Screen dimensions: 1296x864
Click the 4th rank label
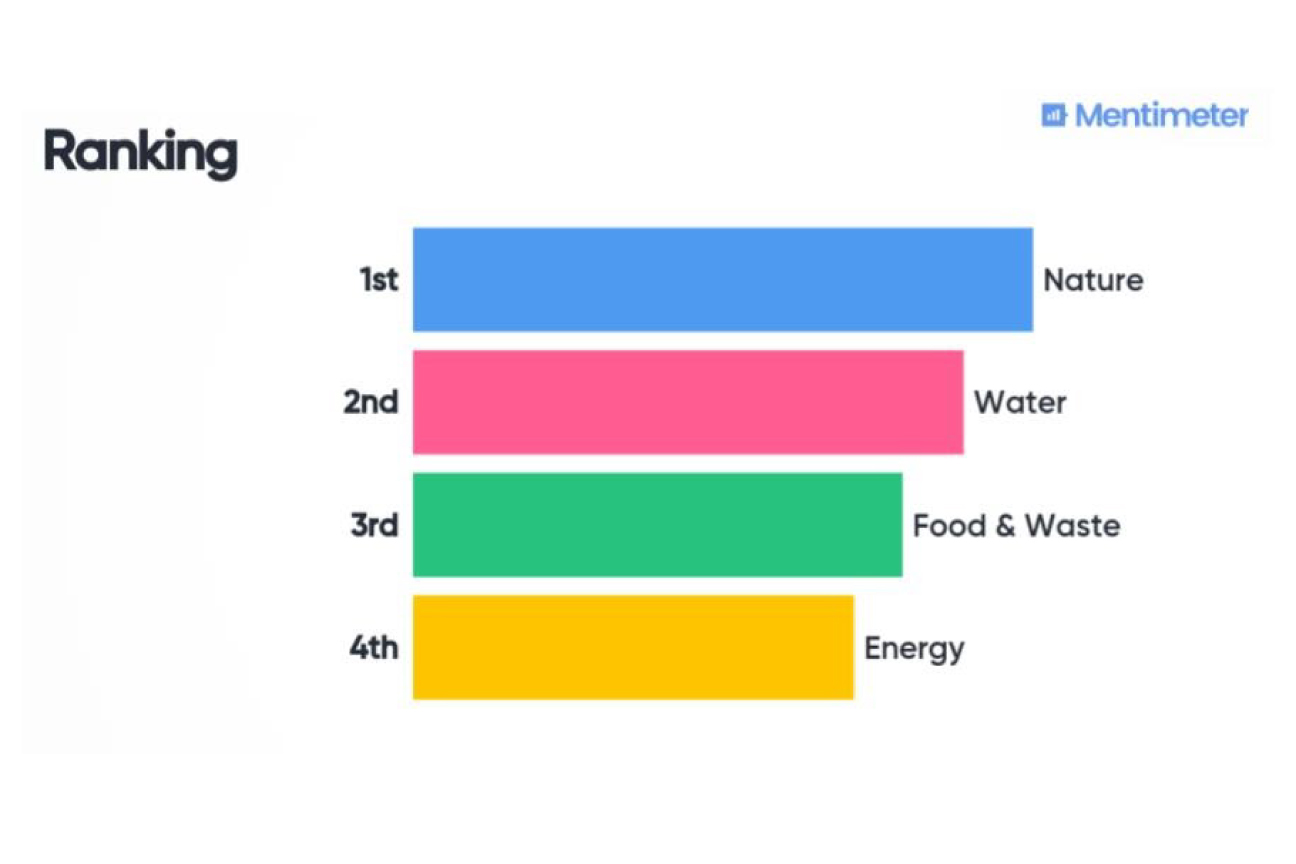tap(373, 648)
